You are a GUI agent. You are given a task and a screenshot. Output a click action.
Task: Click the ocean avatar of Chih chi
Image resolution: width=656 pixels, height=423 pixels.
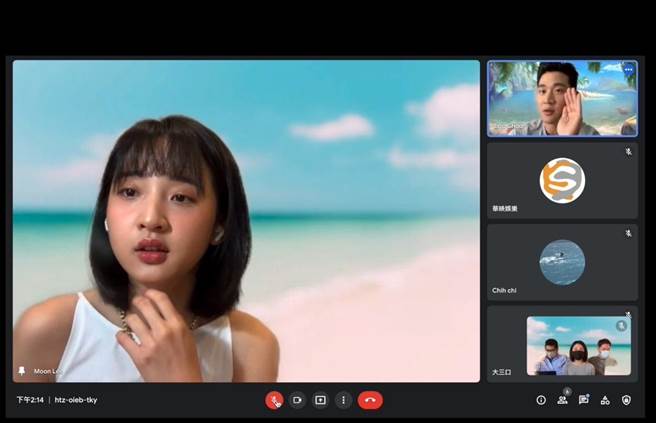pyautogui.click(x=562, y=262)
